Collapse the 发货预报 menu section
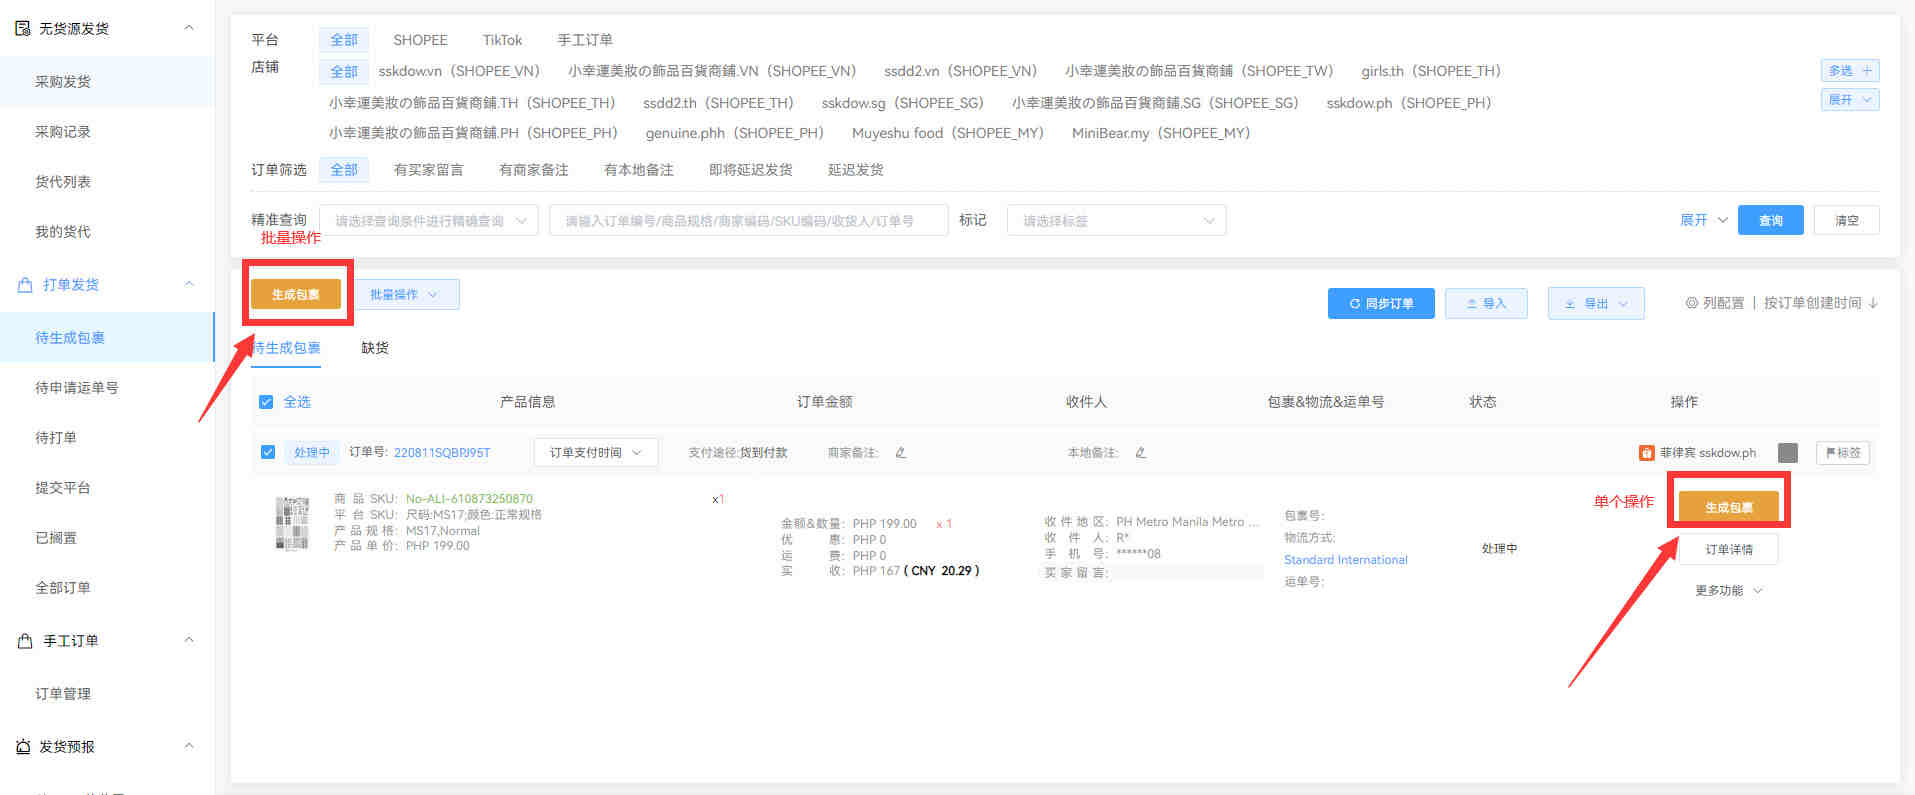1915x795 pixels. point(189,747)
